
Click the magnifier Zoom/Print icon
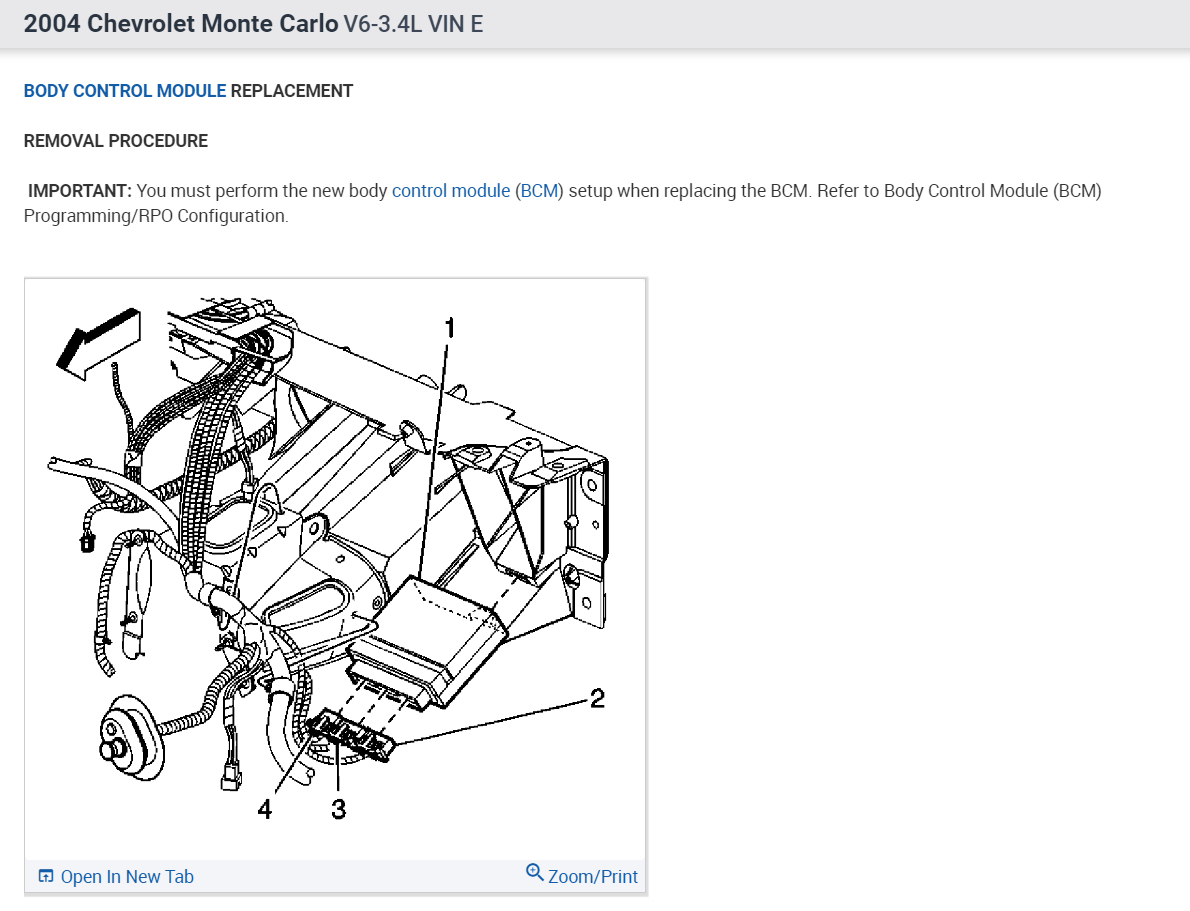click(x=534, y=873)
